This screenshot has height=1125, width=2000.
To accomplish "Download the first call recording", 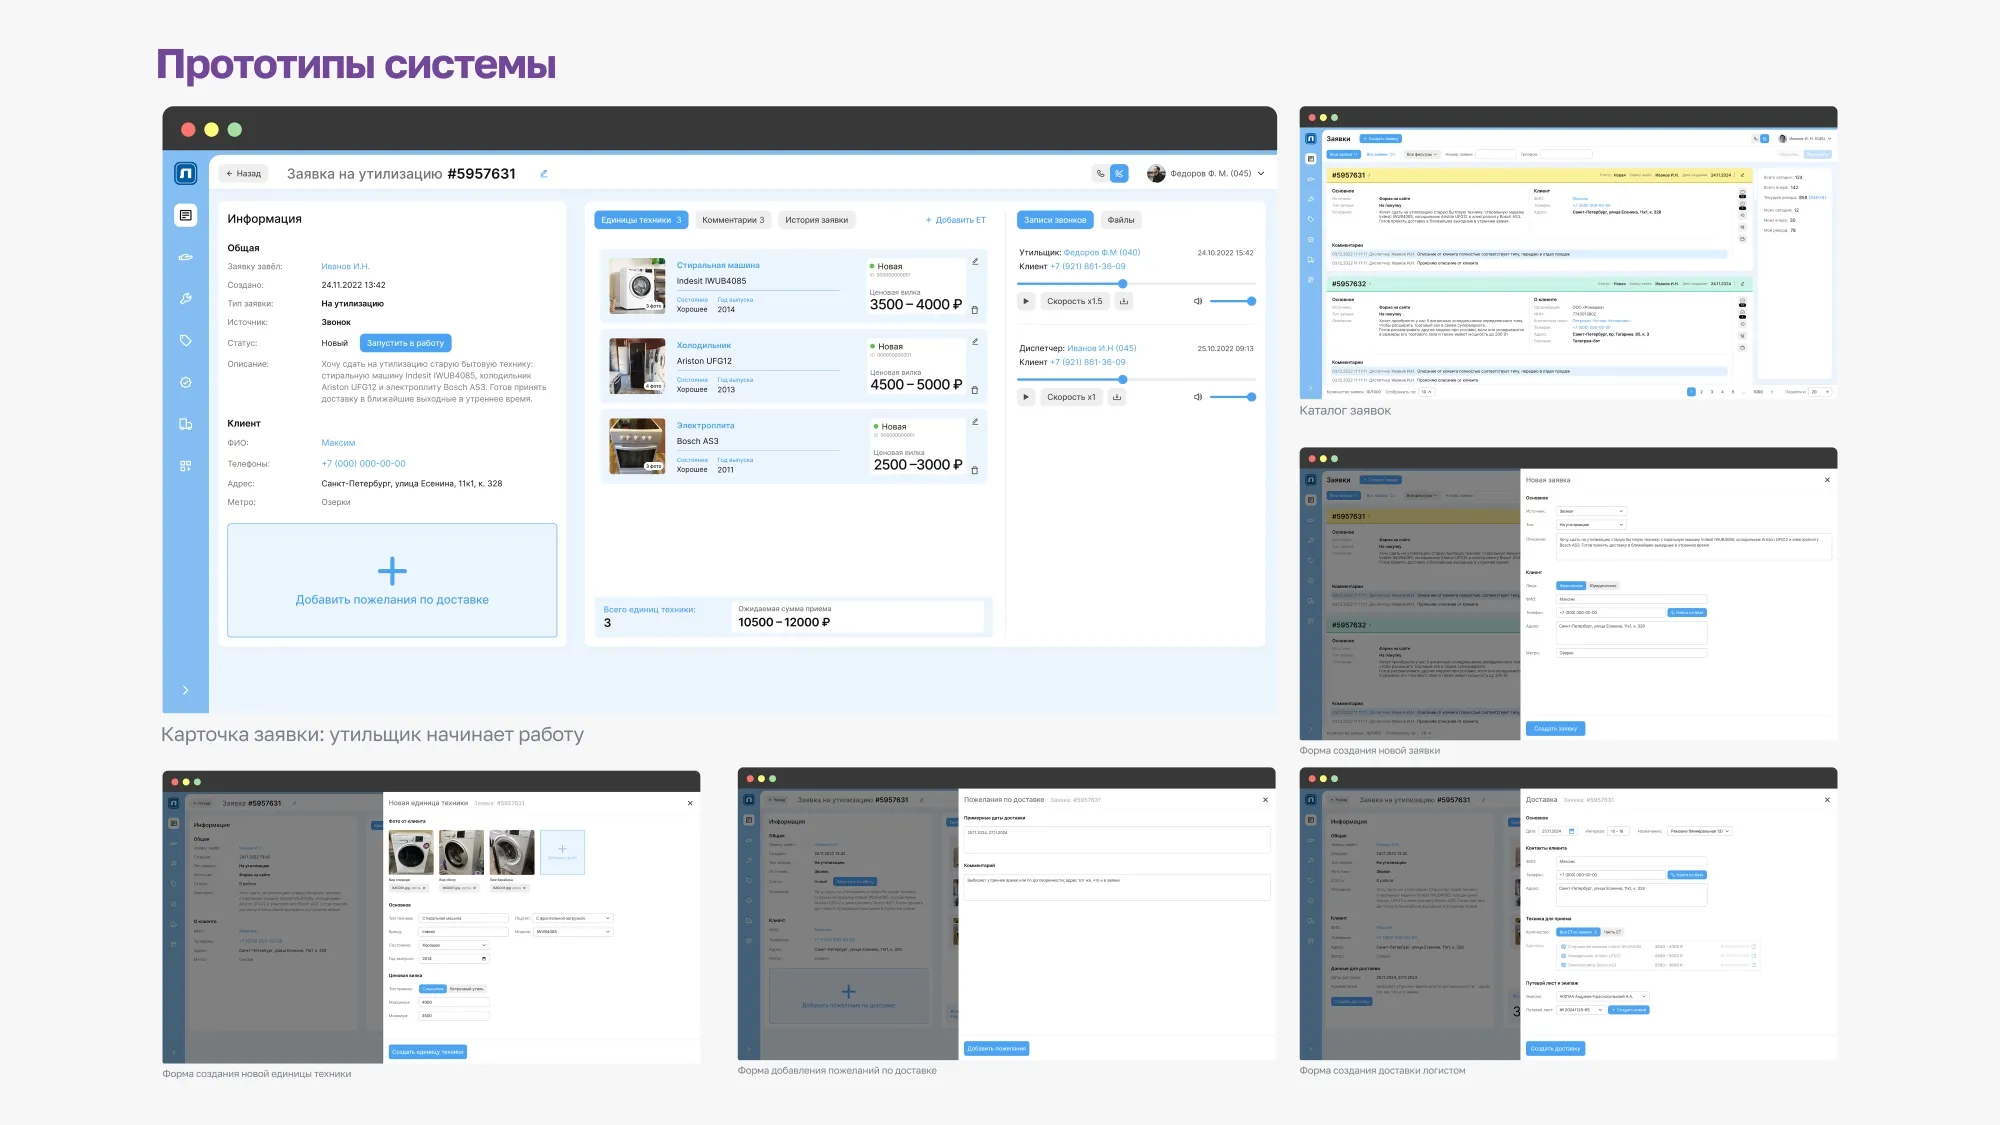I will pyautogui.click(x=1123, y=301).
